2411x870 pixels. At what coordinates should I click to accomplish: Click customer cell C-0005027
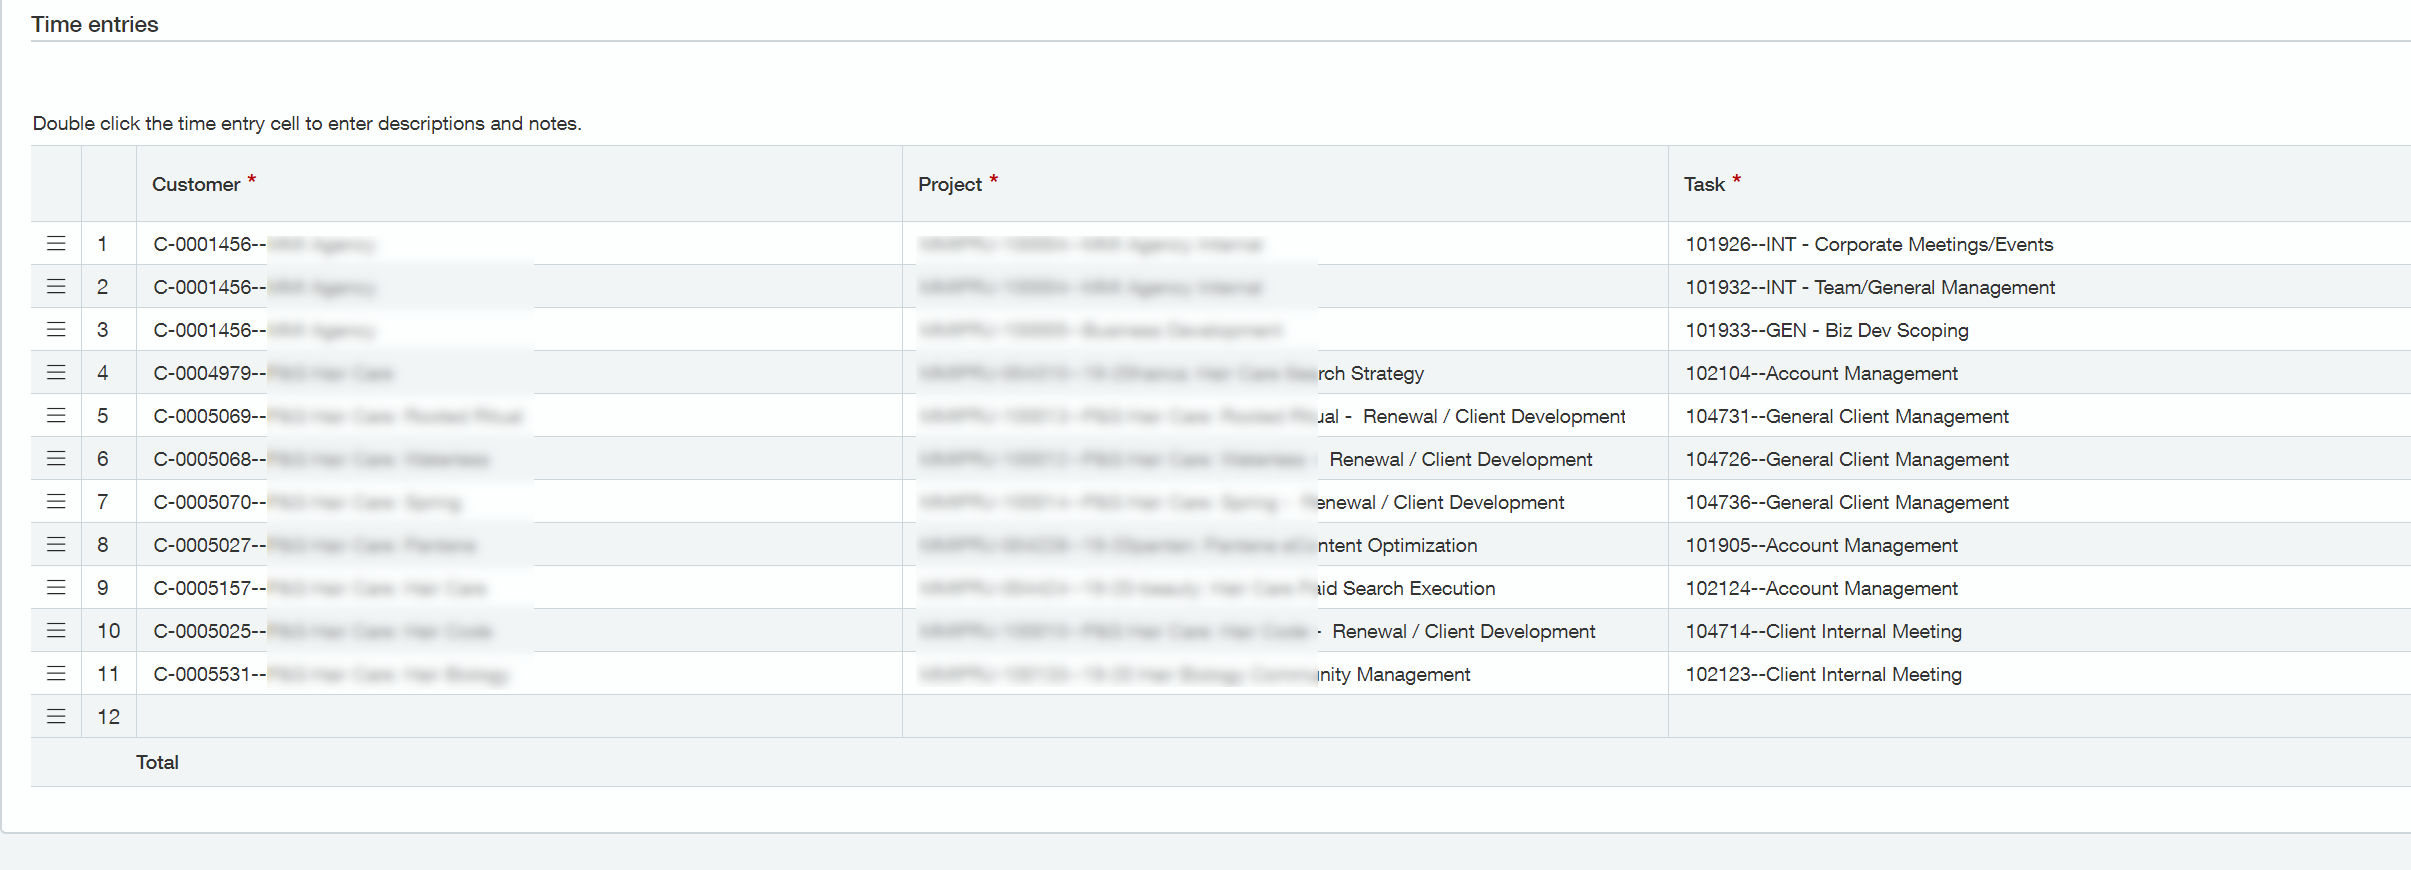519,545
